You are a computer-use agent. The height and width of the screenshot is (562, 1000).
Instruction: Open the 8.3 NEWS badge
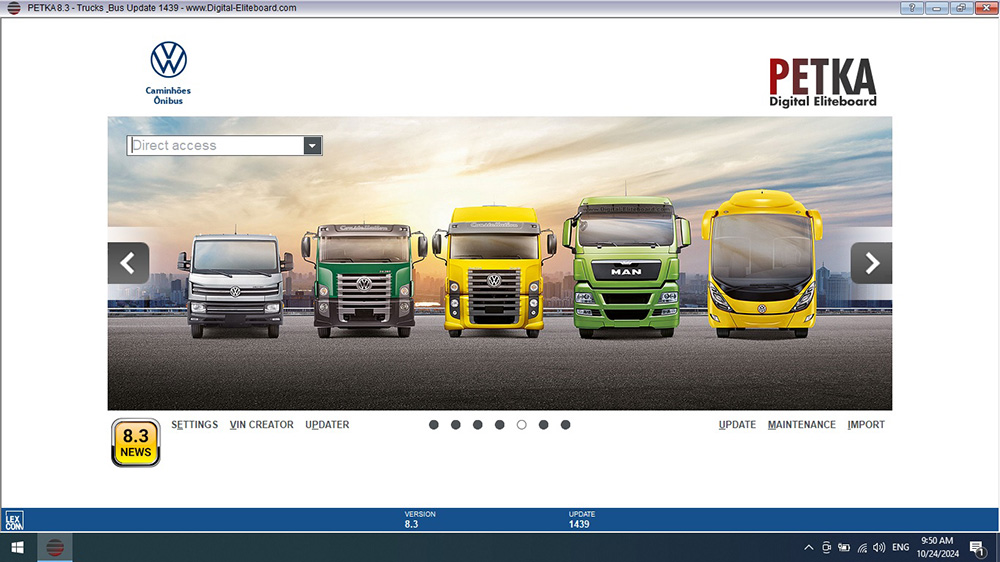(135, 443)
